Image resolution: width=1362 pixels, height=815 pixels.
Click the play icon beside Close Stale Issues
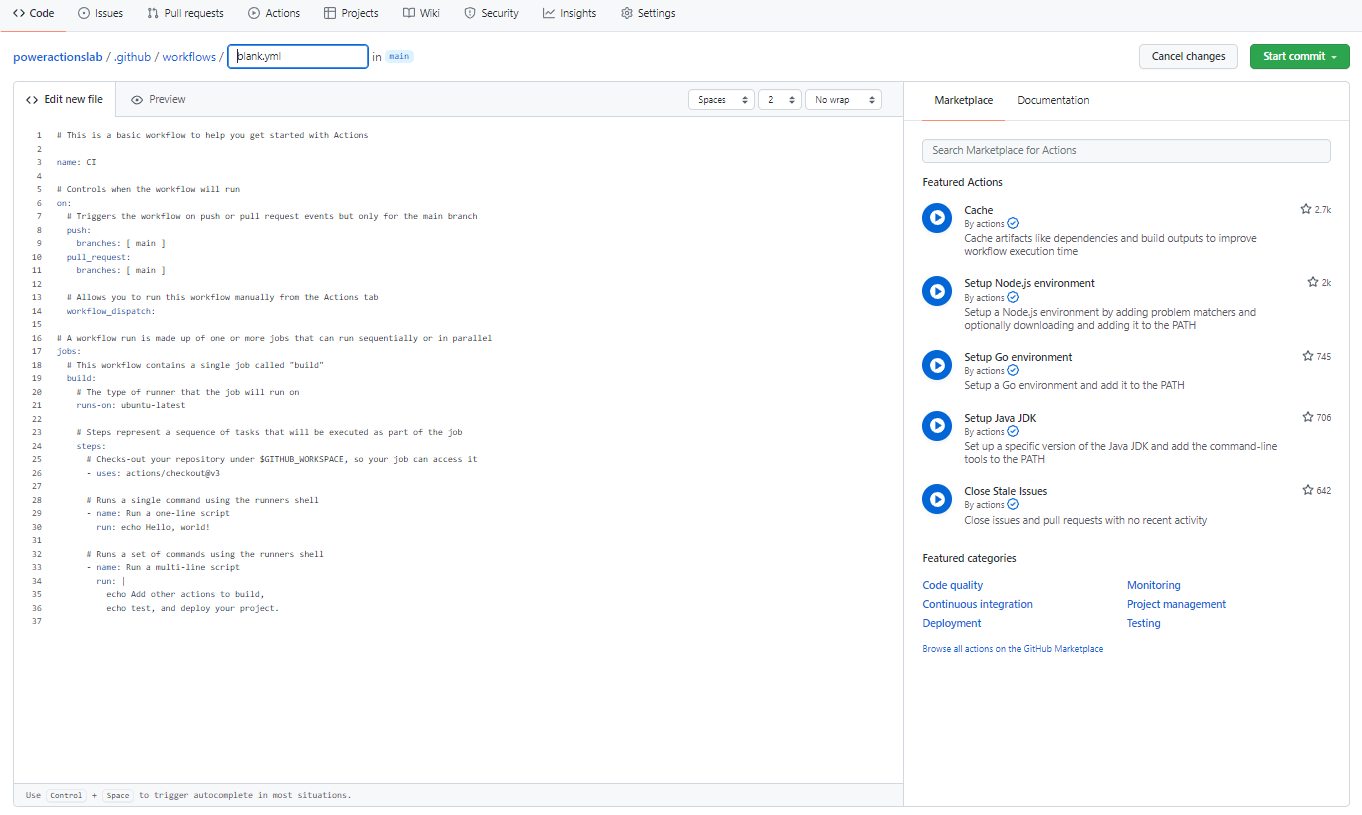coord(937,499)
